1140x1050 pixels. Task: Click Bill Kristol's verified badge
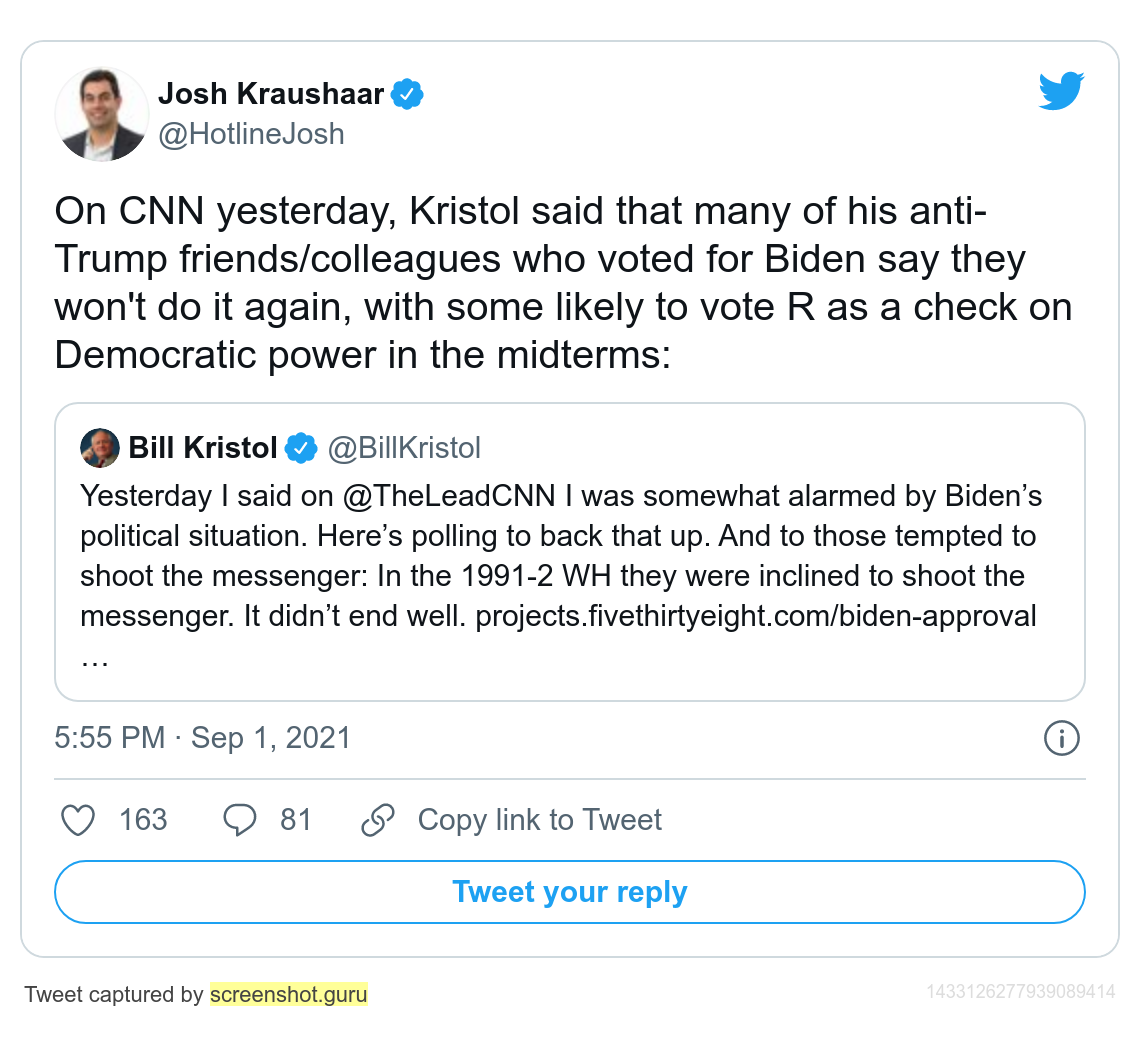[301, 448]
